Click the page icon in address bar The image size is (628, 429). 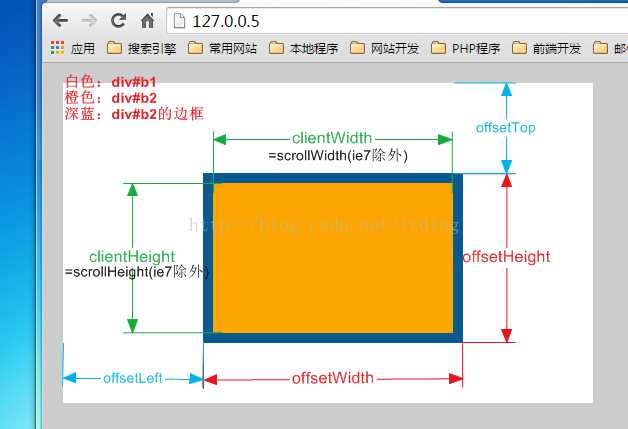[x=179, y=21]
